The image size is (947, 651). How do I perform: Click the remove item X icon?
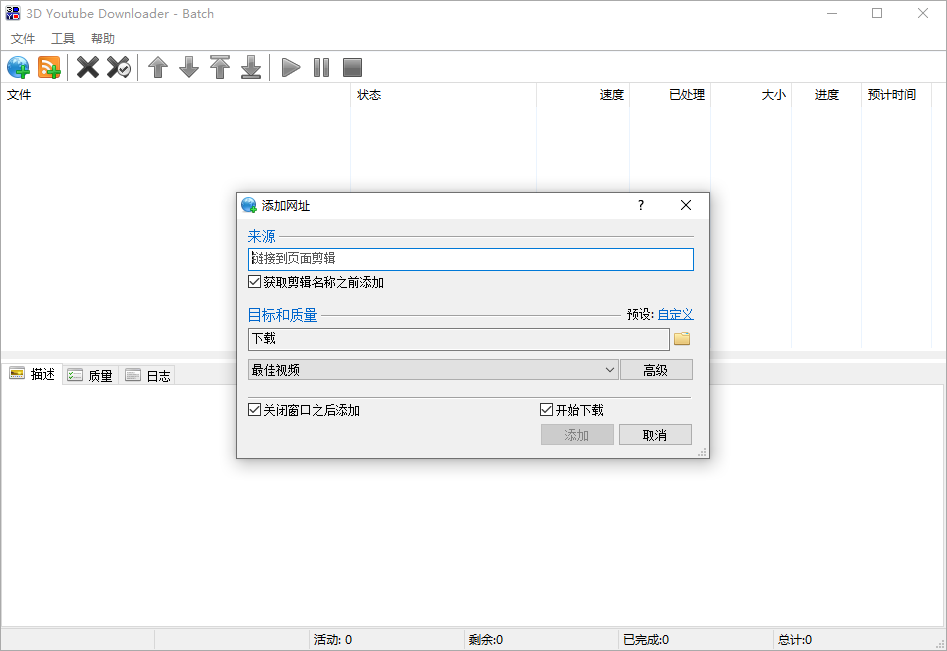pyautogui.click(x=88, y=67)
